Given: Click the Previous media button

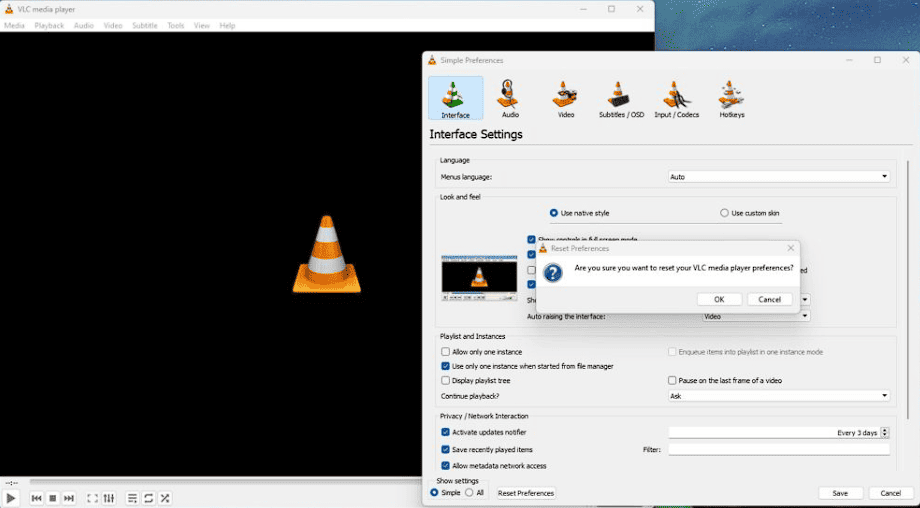Looking at the screenshot, I should 36,498.
